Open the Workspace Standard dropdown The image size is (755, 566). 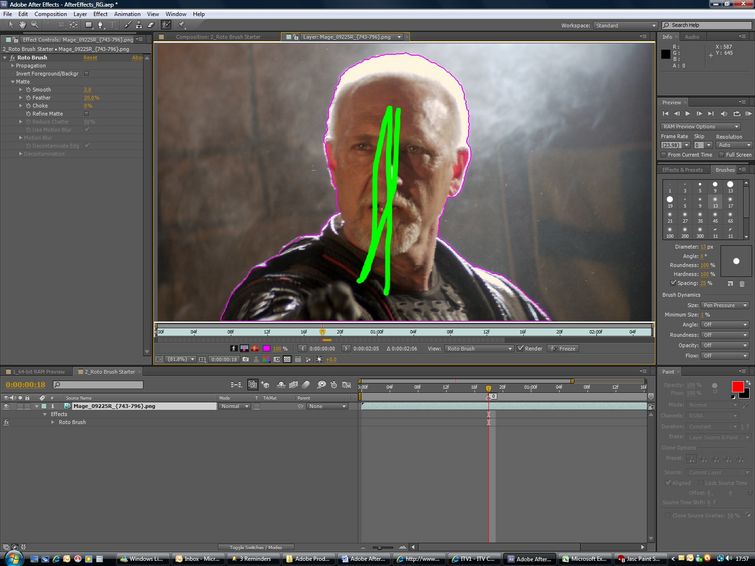coord(625,26)
